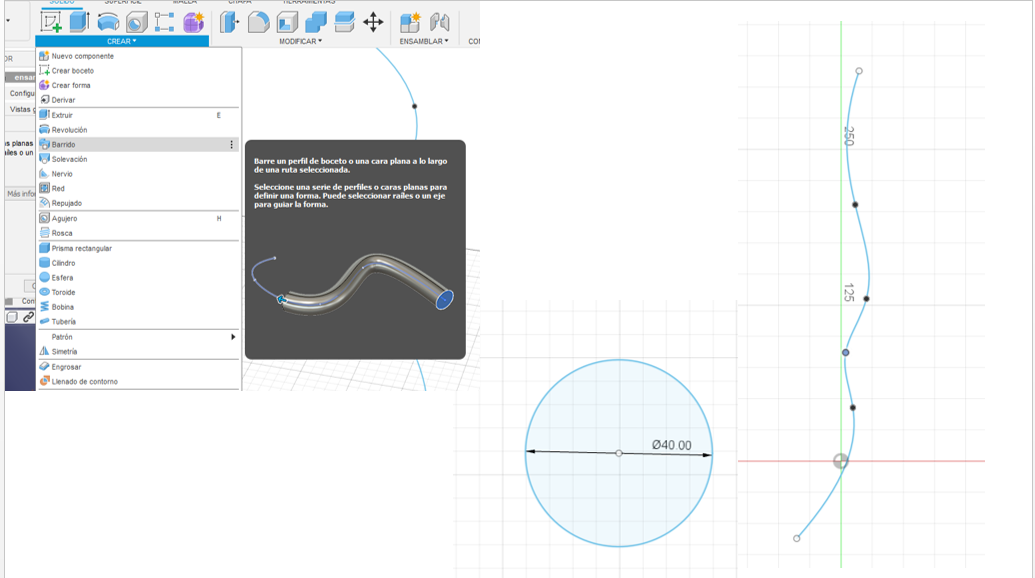Screen dimensions: 1035x578
Task: Select the circle's center point
Action: [x=618, y=453]
